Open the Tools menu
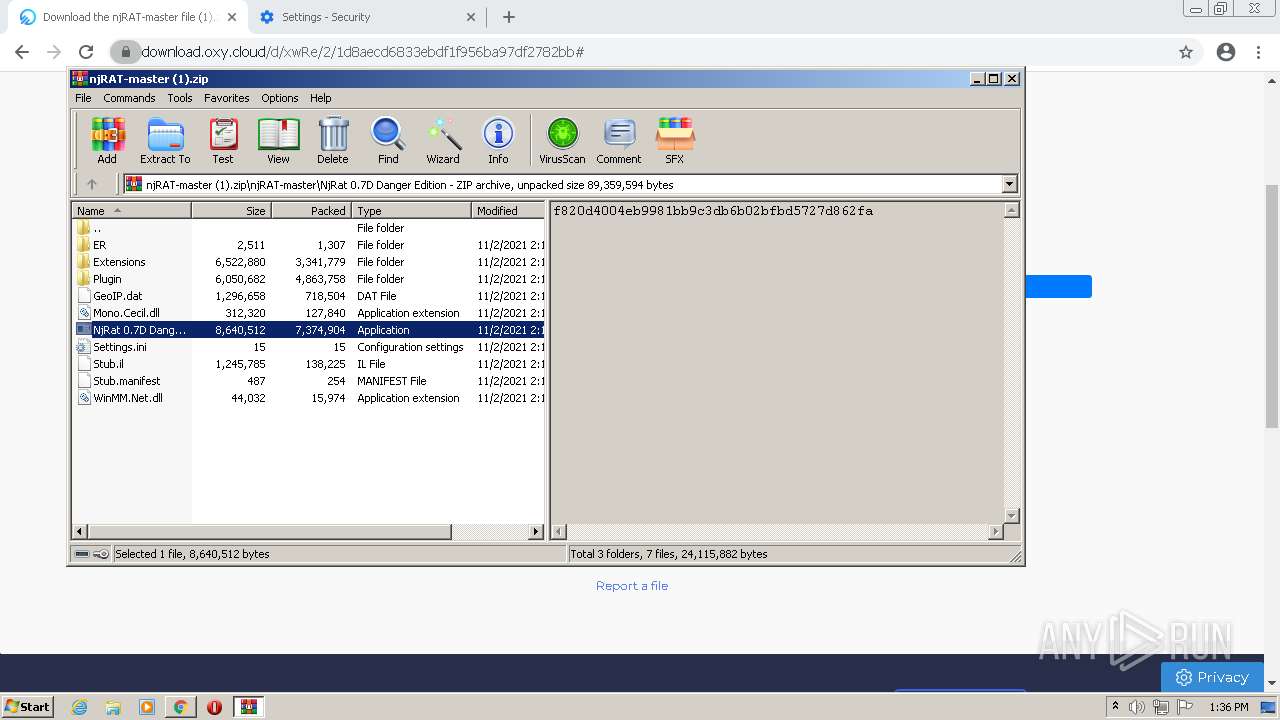Image resolution: width=1280 pixels, height=720 pixels. point(180,98)
